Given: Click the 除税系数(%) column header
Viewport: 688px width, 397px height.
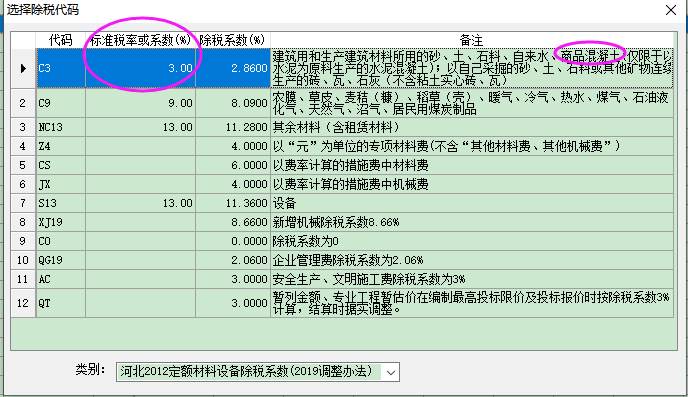Looking at the screenshot, I should click(x=233, y=40).
